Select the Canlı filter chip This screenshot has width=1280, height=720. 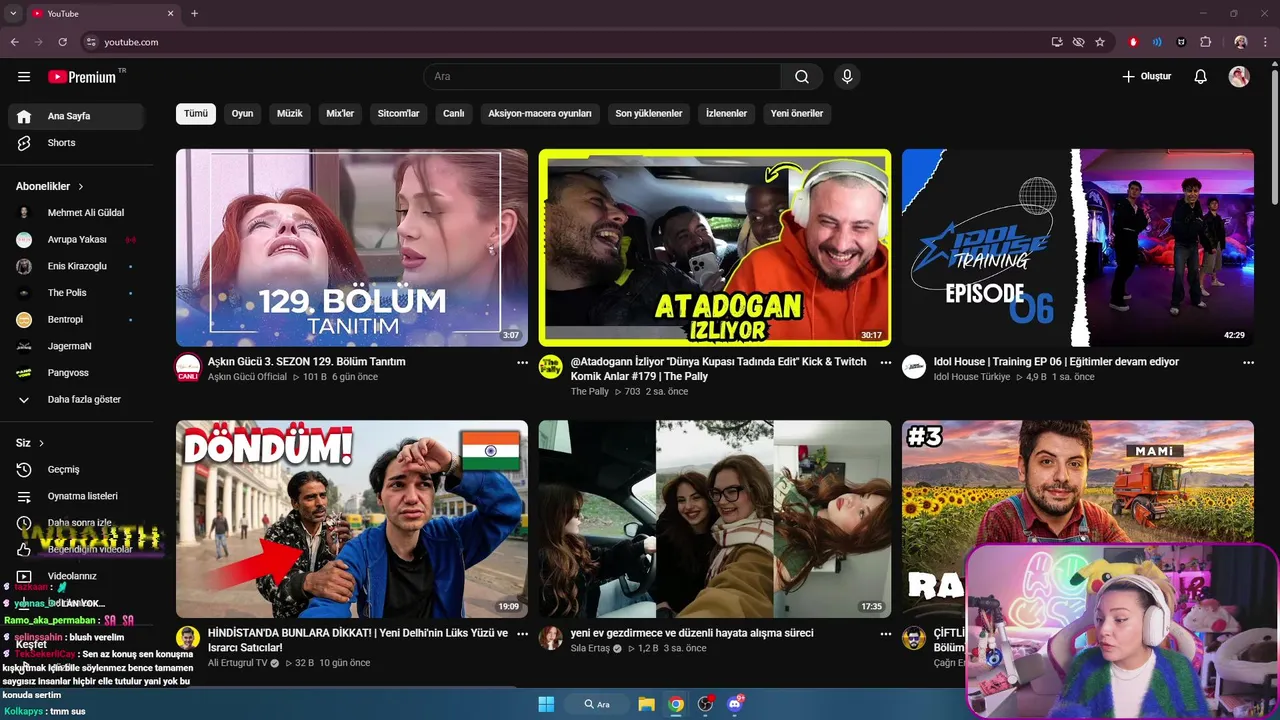click(x=454, y=113)
